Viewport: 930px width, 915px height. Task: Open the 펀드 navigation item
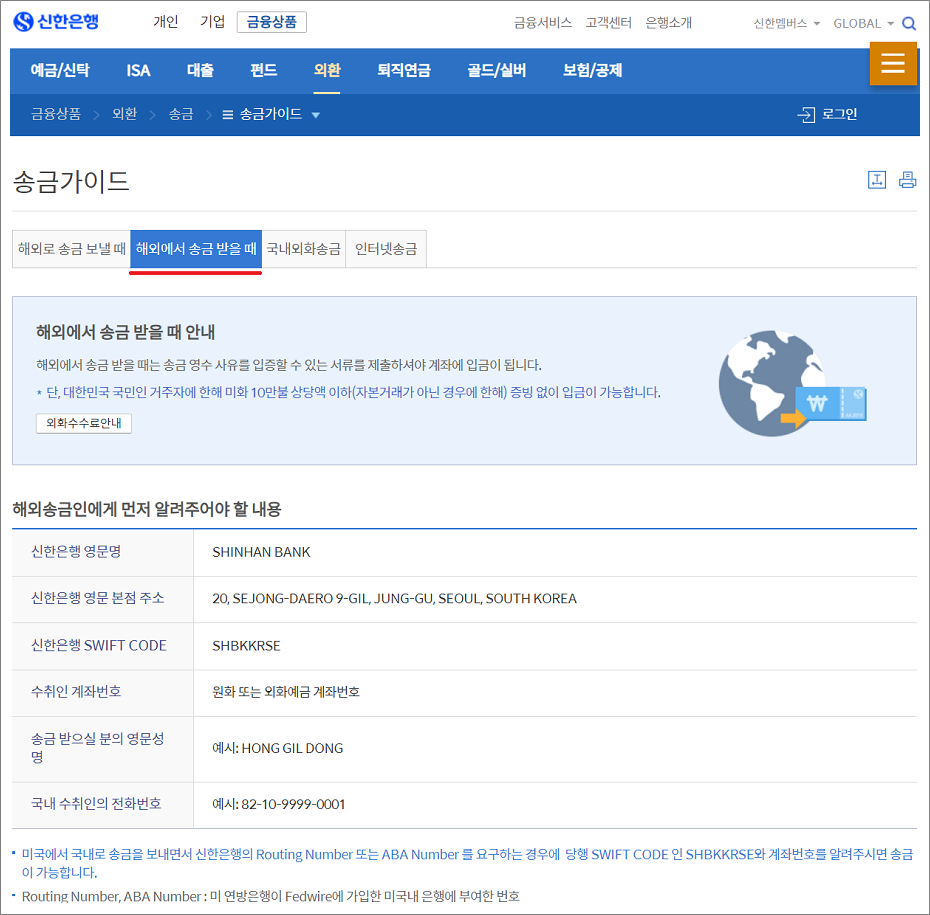pyautogui.click(x=263, y=70)
